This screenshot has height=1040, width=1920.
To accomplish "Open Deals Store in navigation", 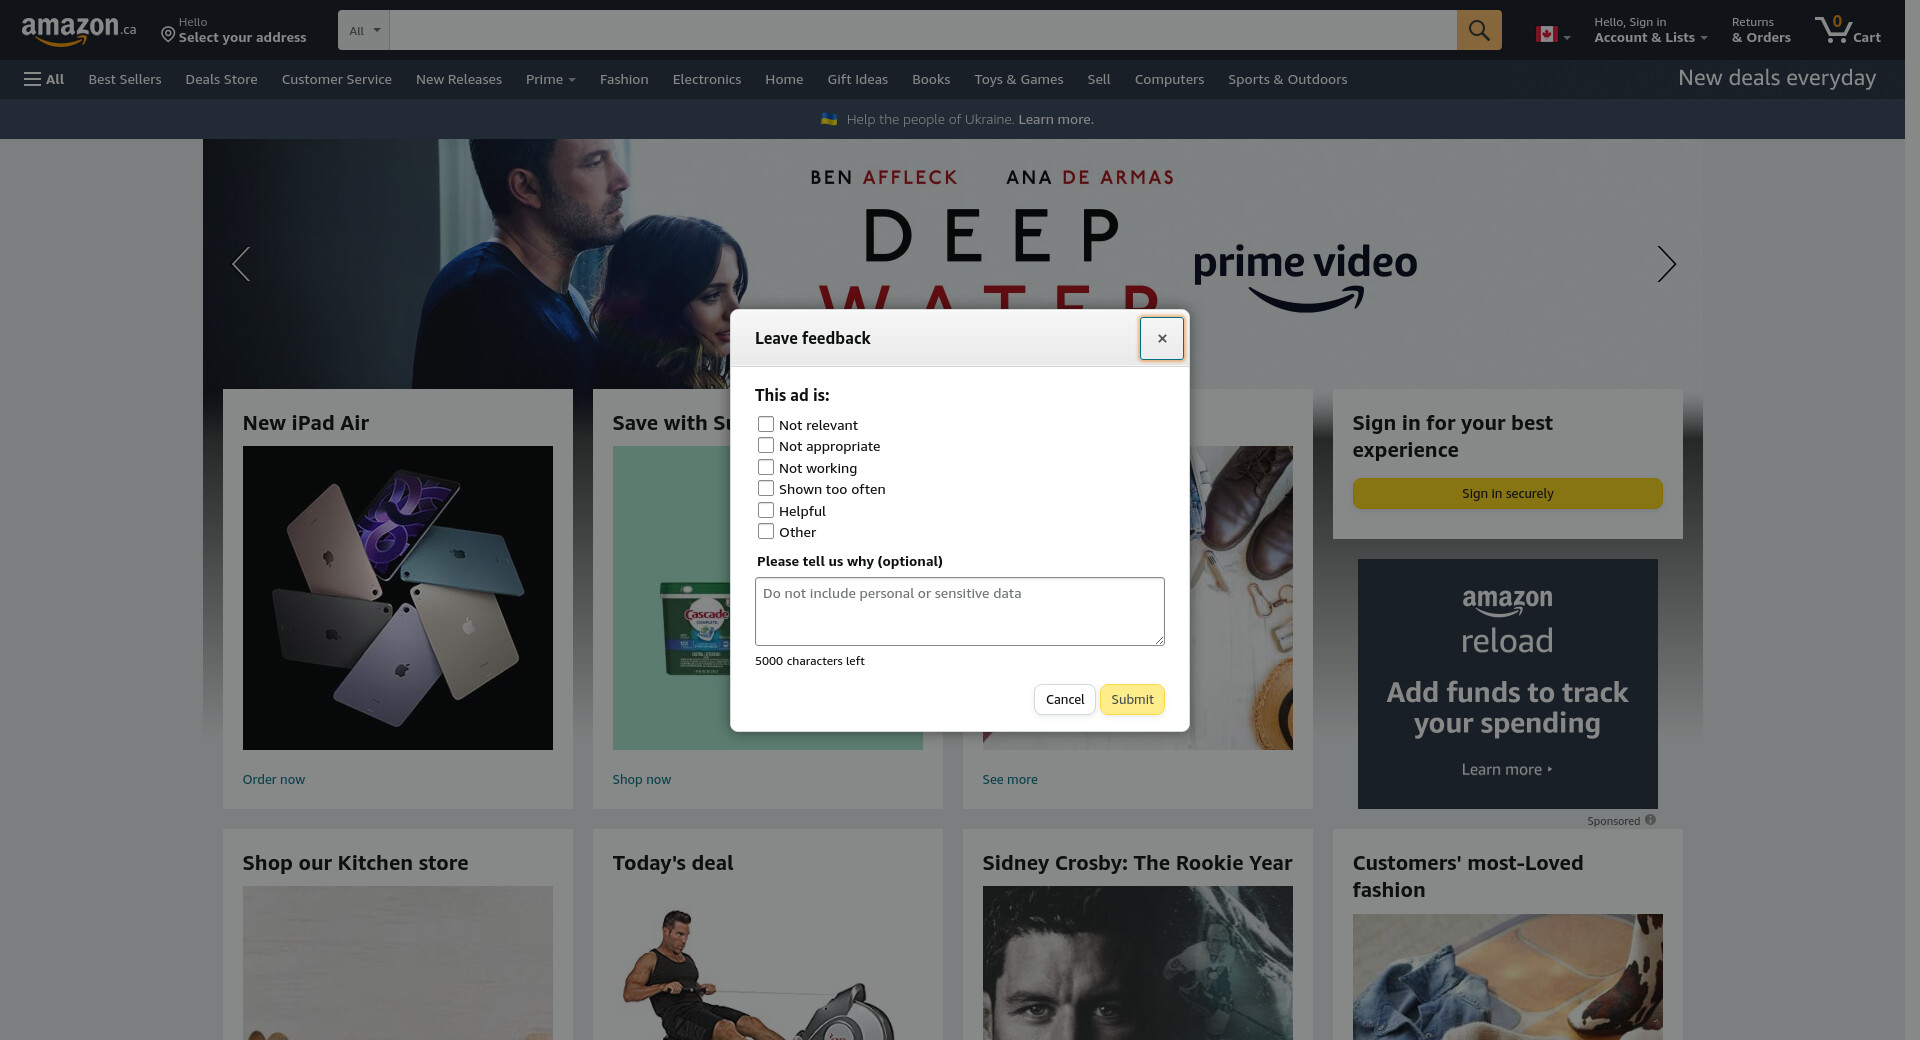I will tap(221, 79).
